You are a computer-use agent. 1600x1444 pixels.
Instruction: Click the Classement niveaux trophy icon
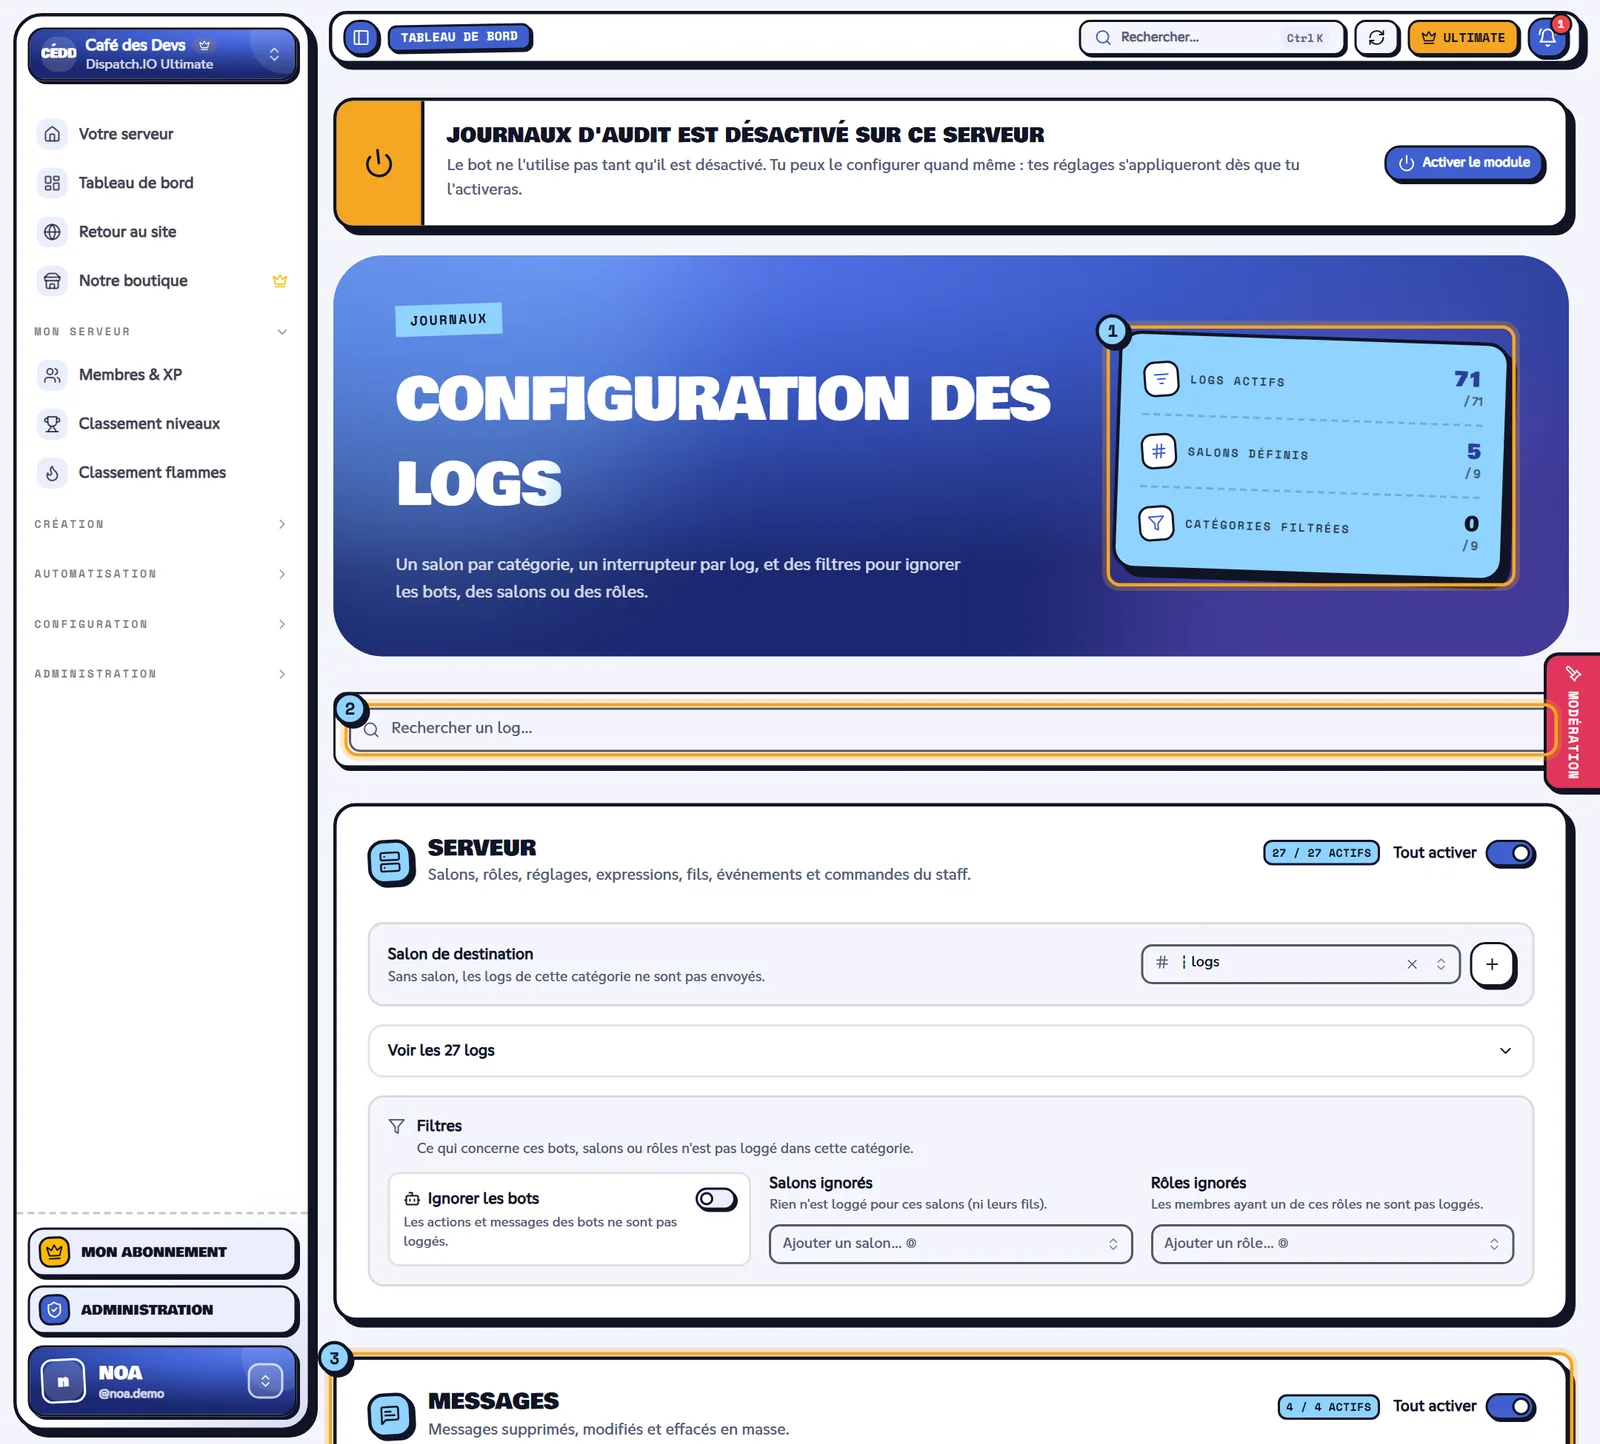pos(52,424)
